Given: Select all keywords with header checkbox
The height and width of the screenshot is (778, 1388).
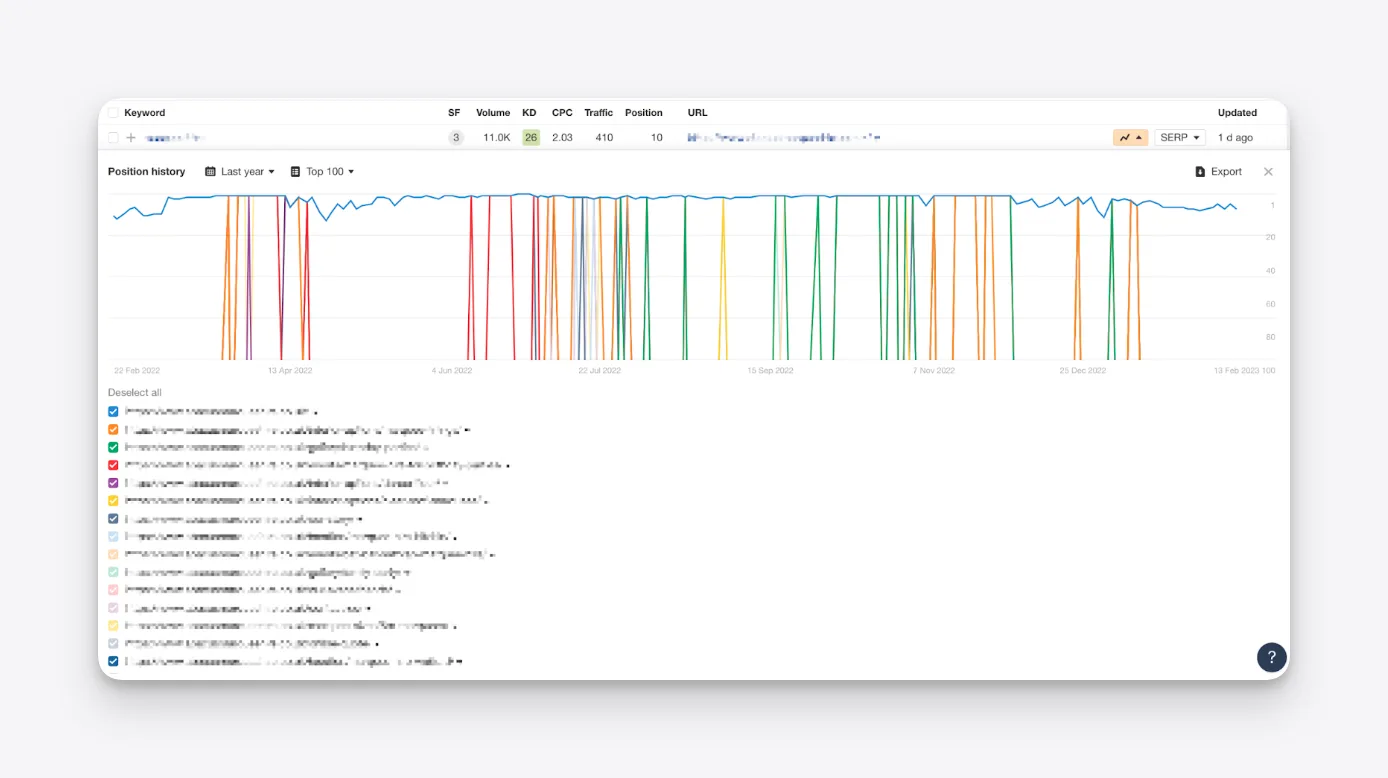Looking at the screenshot, I should click(113, 113).
